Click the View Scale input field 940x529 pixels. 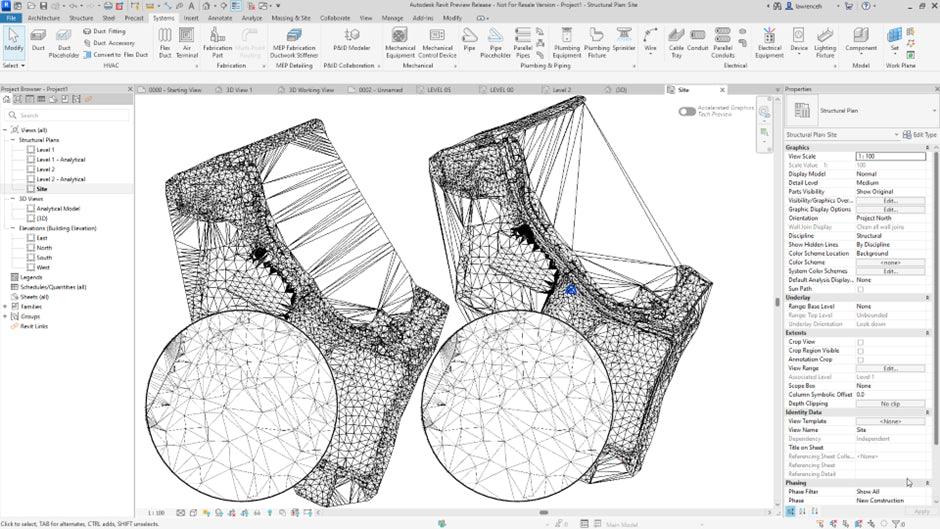pyautogui.click(x=890, y=156)
